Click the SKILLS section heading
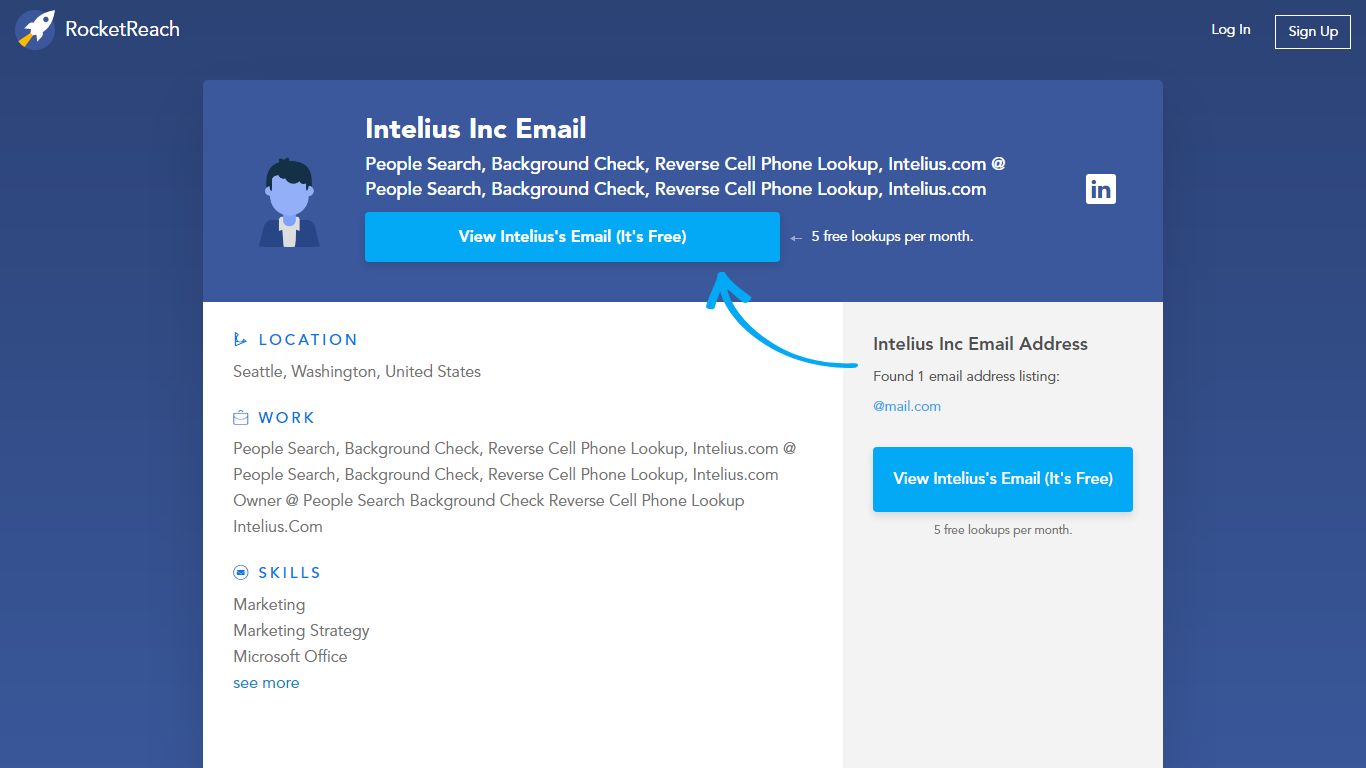Viewport: 1366px width, 768px height. pos(290,573)
